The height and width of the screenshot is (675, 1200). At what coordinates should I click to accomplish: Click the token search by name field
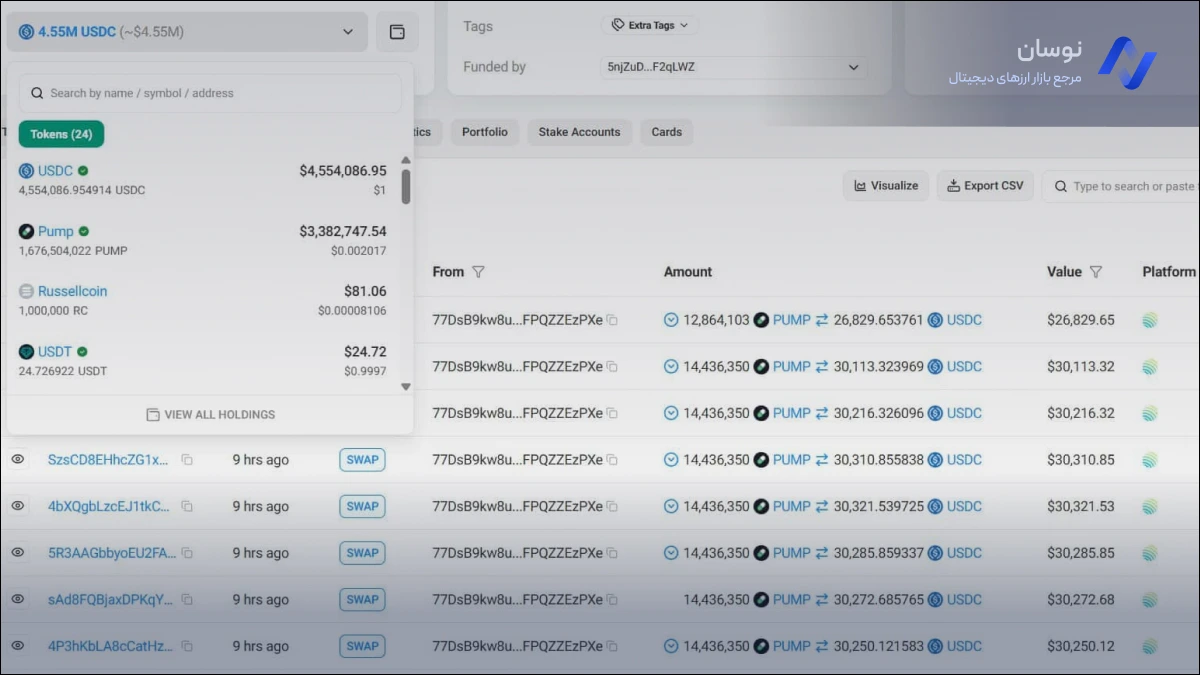pyautogui.click(x=210, y=93)
